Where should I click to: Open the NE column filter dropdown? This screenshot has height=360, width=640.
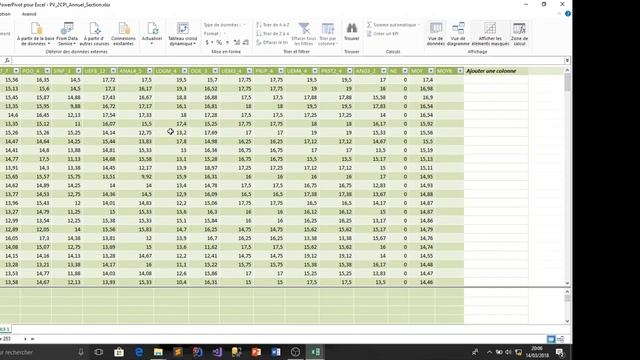coord(405,71)
